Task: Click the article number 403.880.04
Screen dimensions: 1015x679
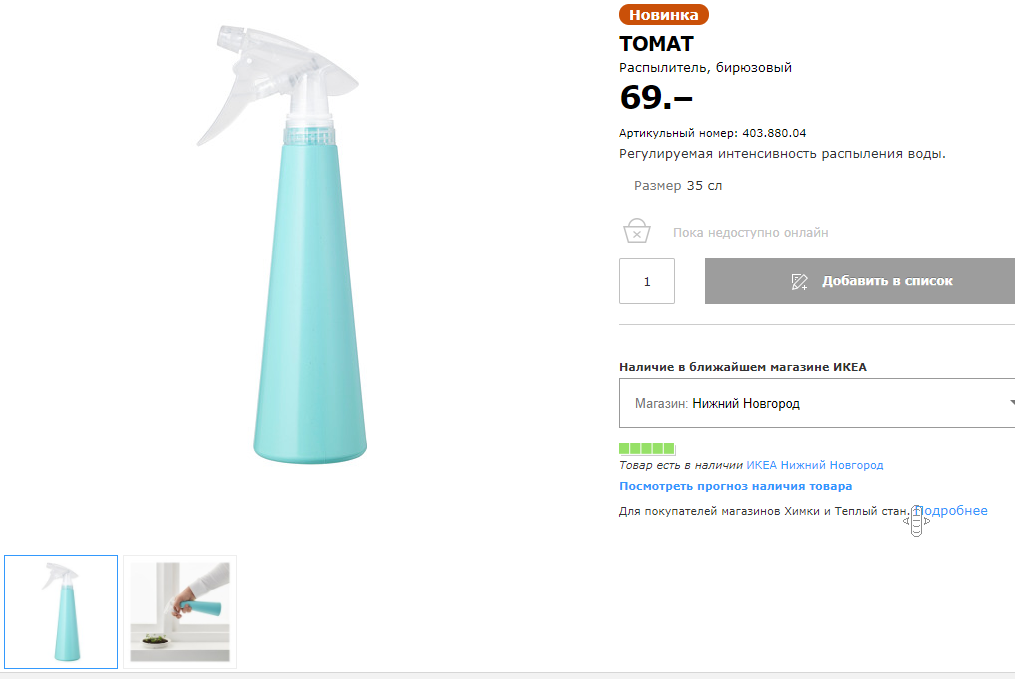Action: tap(774, 133)
